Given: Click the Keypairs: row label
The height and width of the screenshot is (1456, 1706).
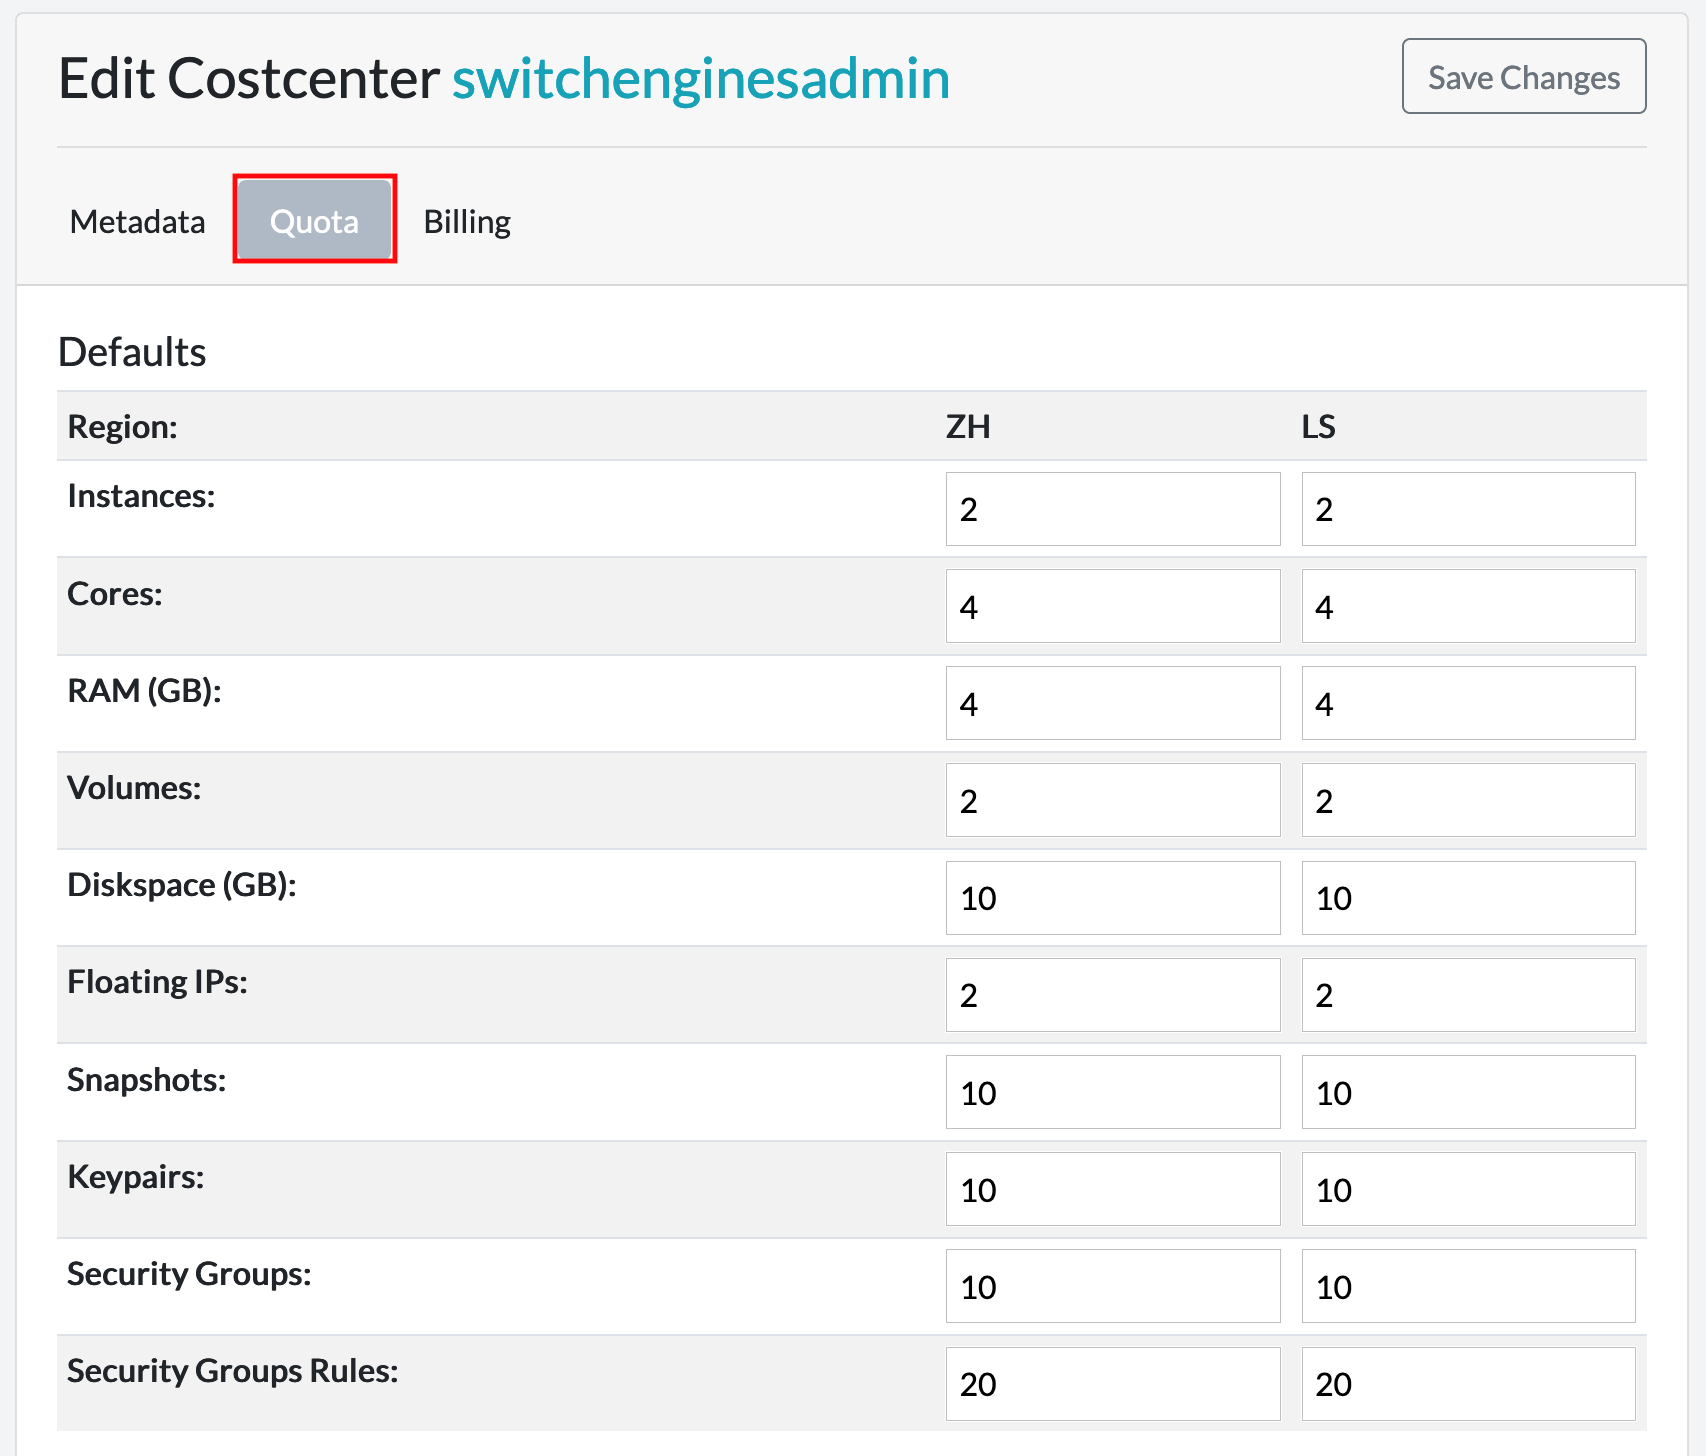Looking at the screenshot, I should tap(136, 1177).
